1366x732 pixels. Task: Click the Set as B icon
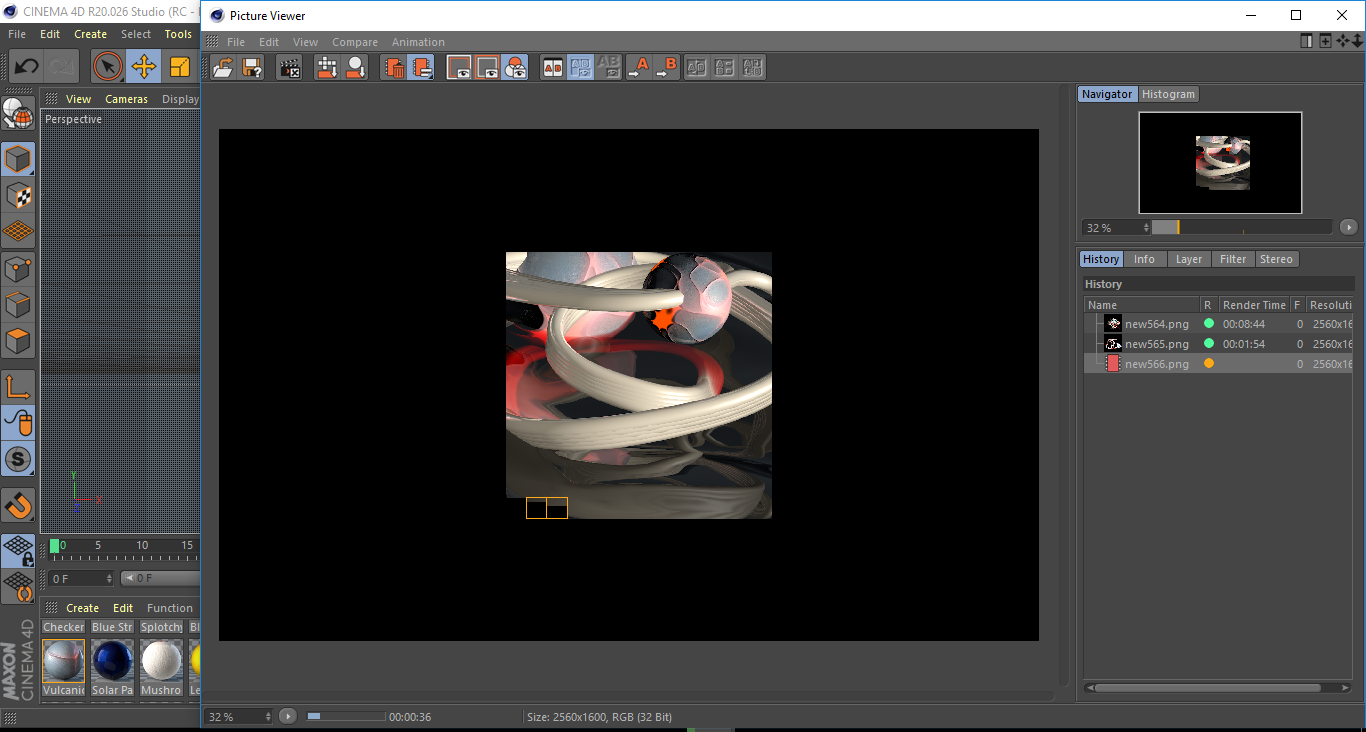666,68
